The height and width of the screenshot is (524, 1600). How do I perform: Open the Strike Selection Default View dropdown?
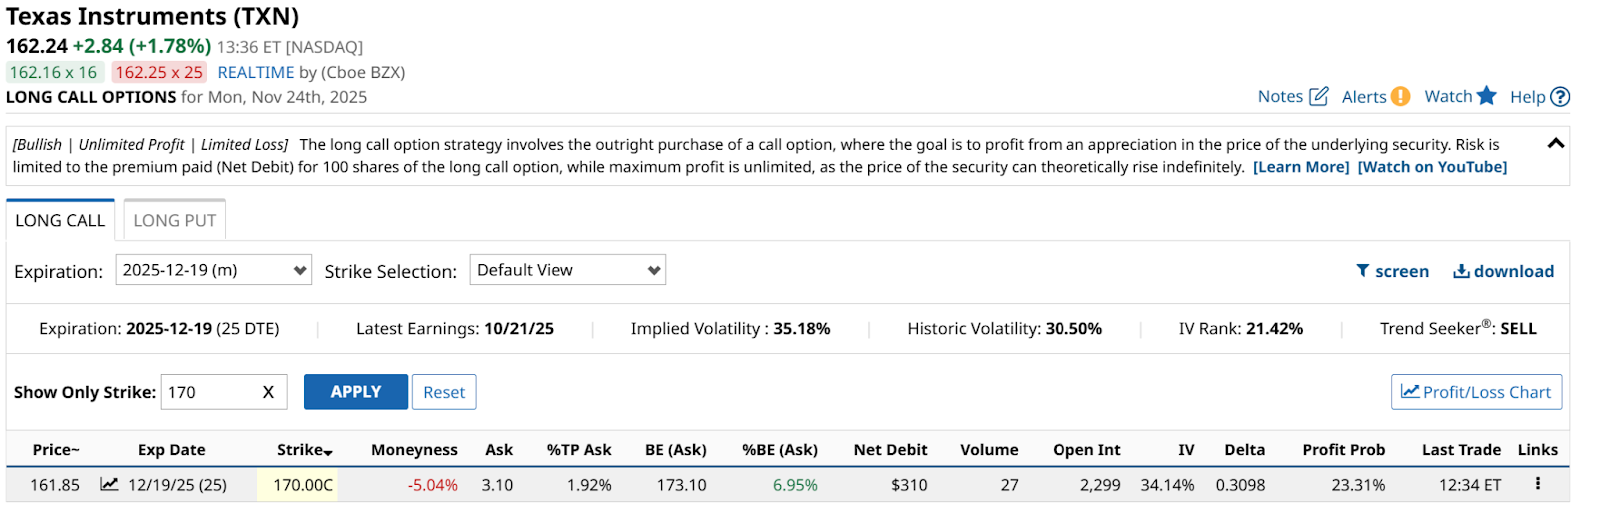(567, 270)
